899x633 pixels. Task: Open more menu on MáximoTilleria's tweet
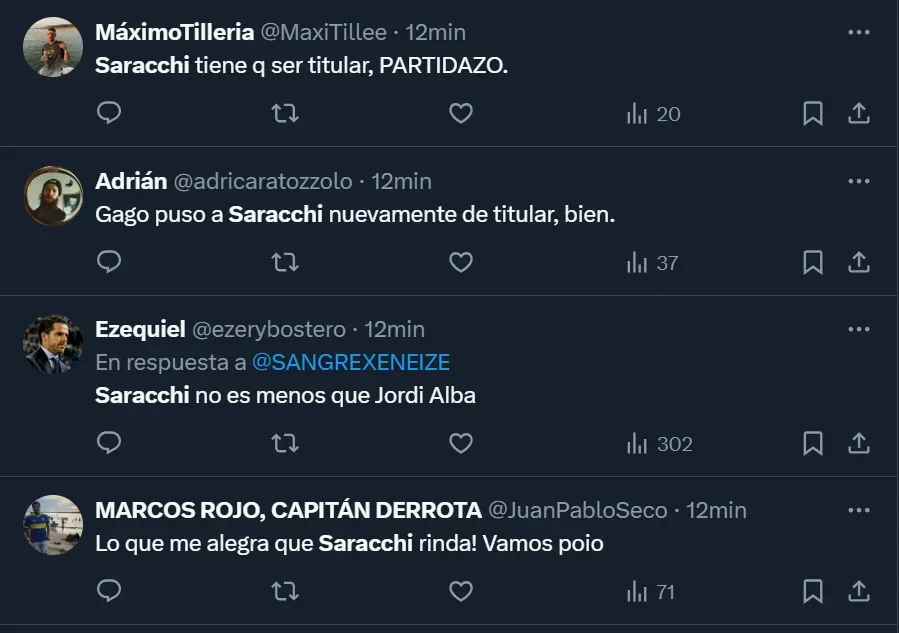pos(858,32)
